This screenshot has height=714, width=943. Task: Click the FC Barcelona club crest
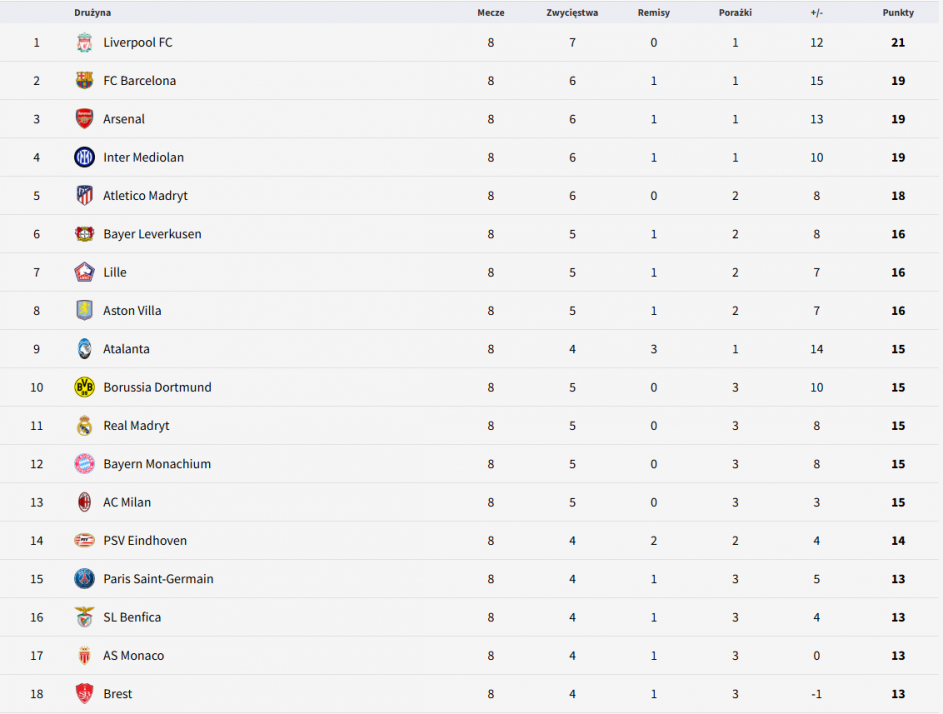(x=85, y=81)
